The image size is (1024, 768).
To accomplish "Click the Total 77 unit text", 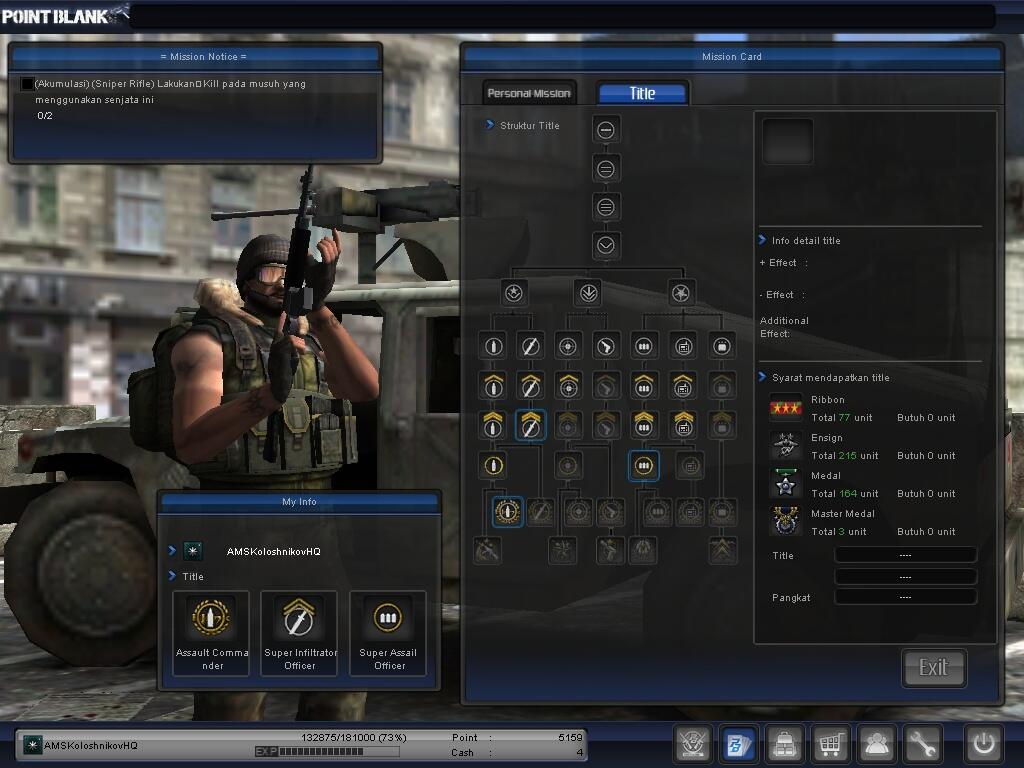I will coord(842,418).
